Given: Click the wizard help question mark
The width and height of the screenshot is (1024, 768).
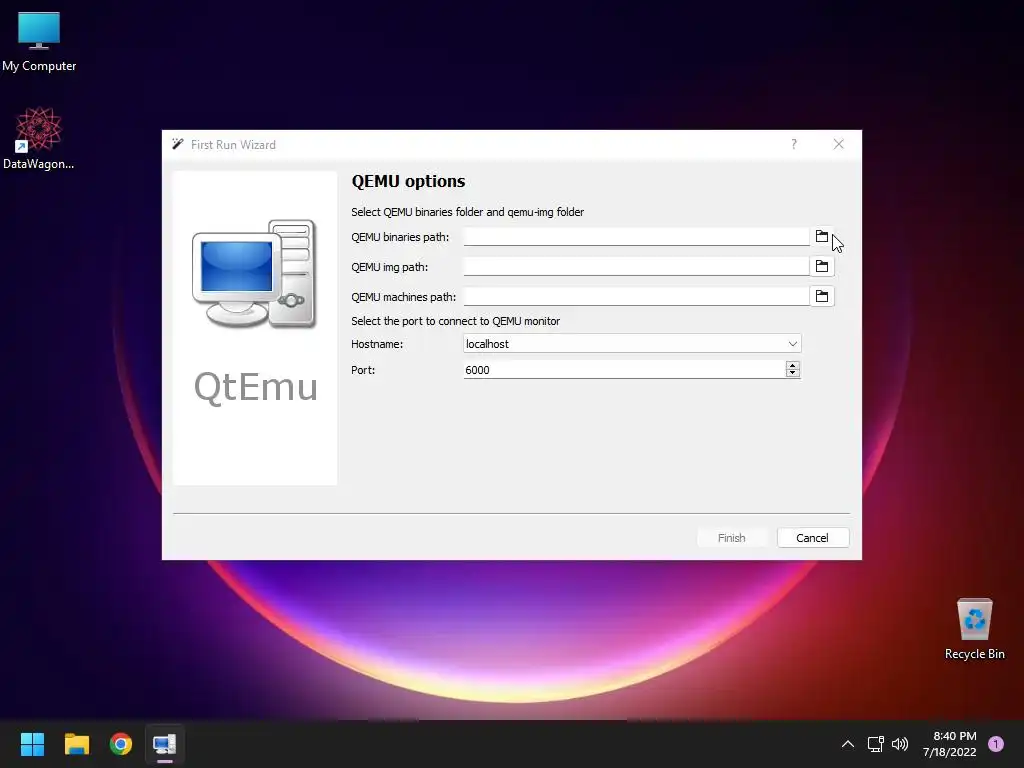Looking at the screenshot, I should point(794,144).
